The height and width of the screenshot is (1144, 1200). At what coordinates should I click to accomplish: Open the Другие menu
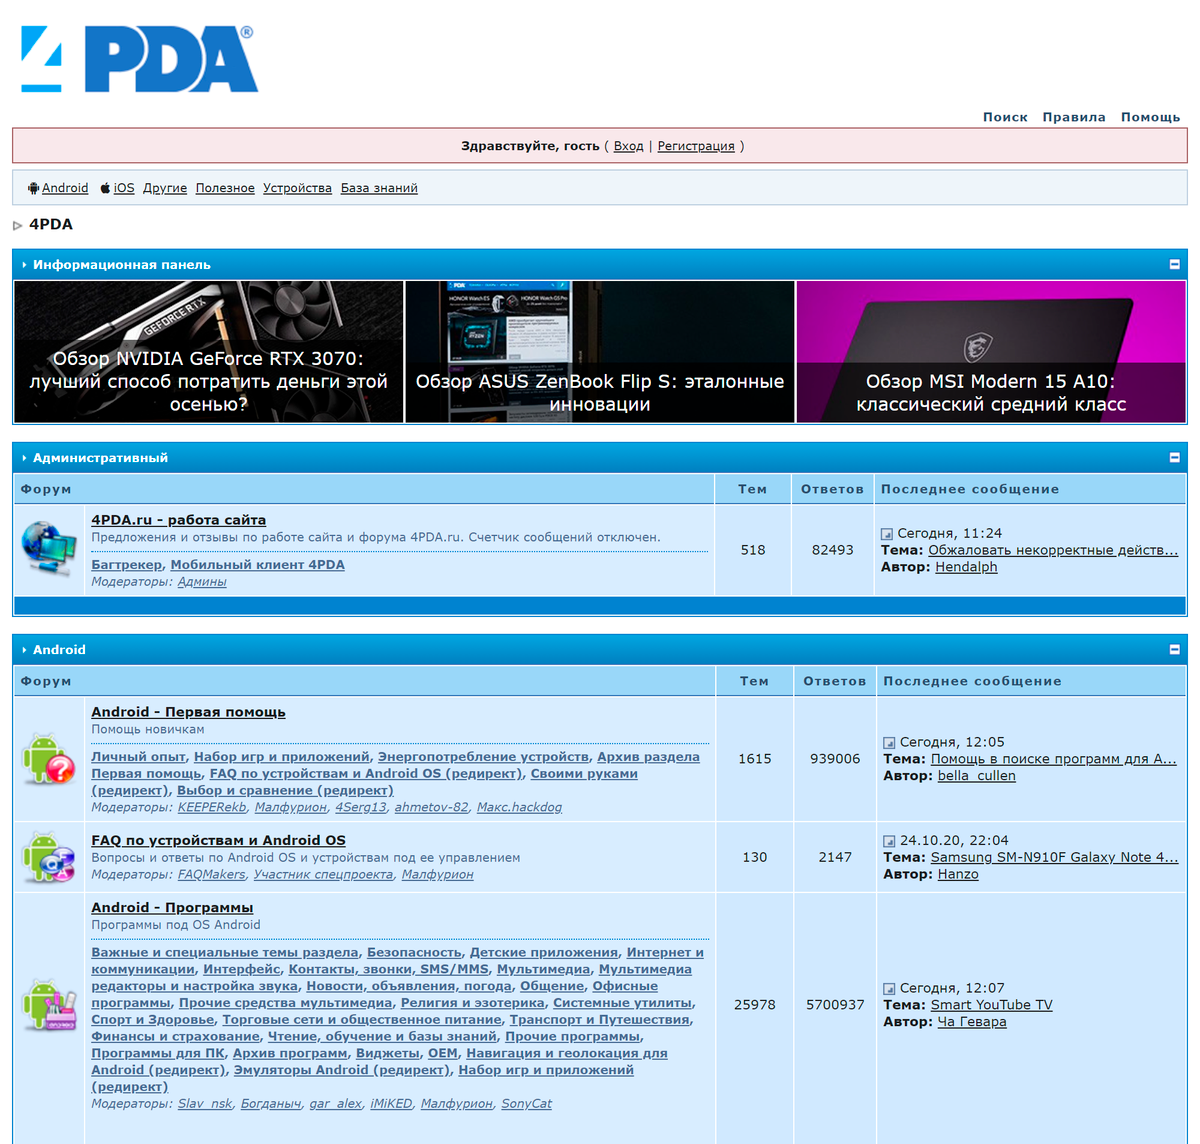coord(165,188)
